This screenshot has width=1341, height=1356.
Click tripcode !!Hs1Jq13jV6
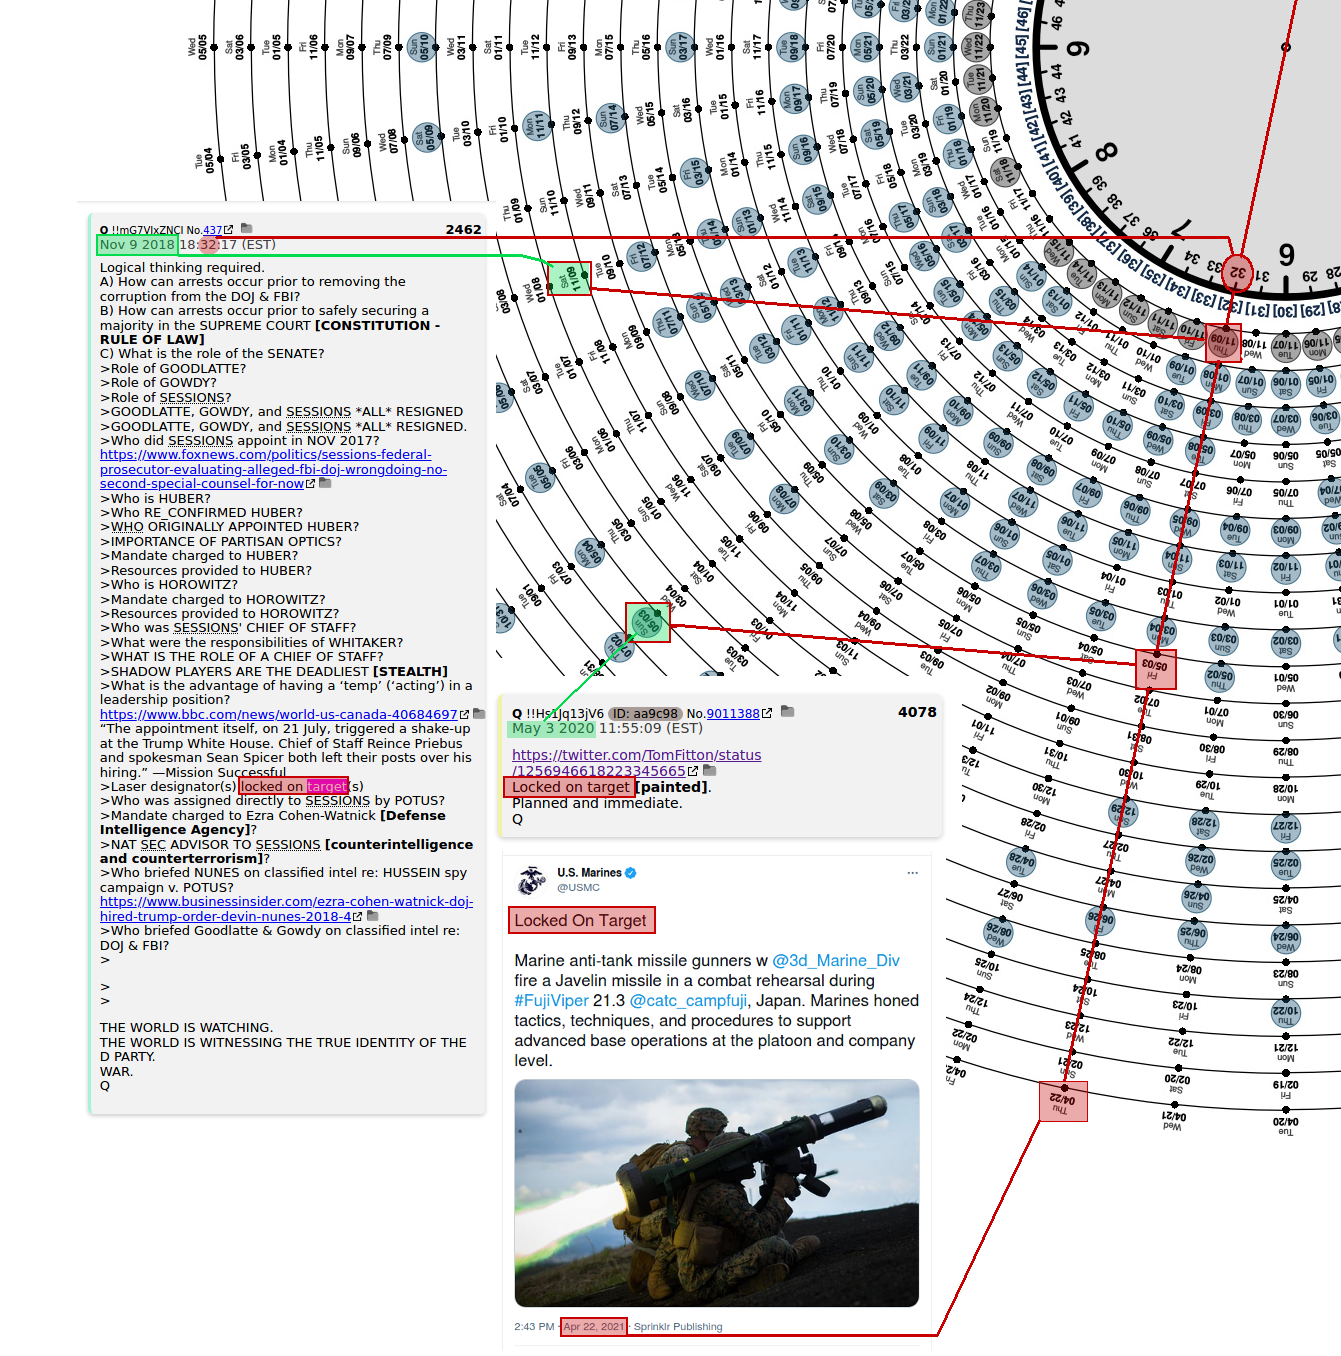565,714
